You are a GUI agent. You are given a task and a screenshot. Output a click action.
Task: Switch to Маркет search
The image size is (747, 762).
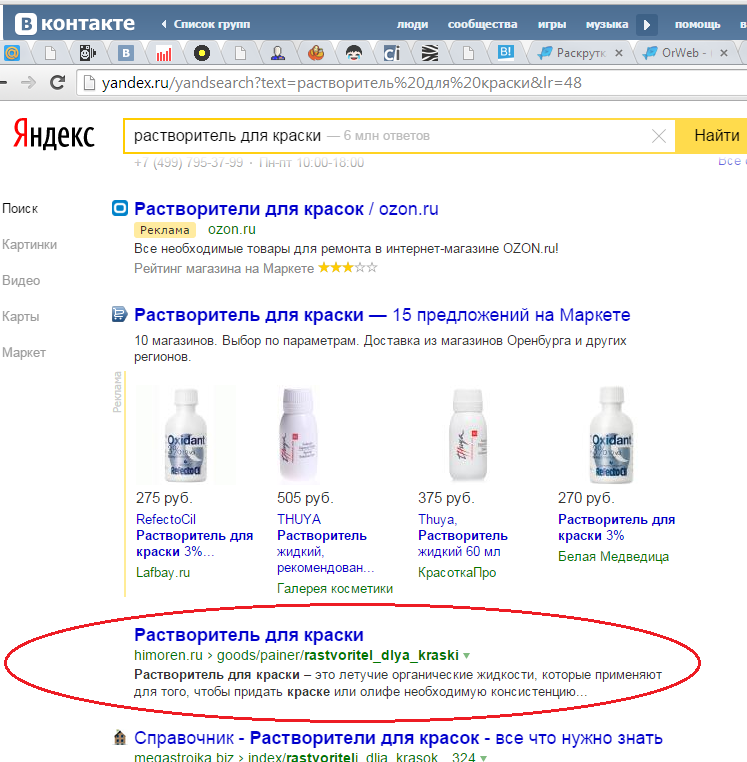[24, 352]
